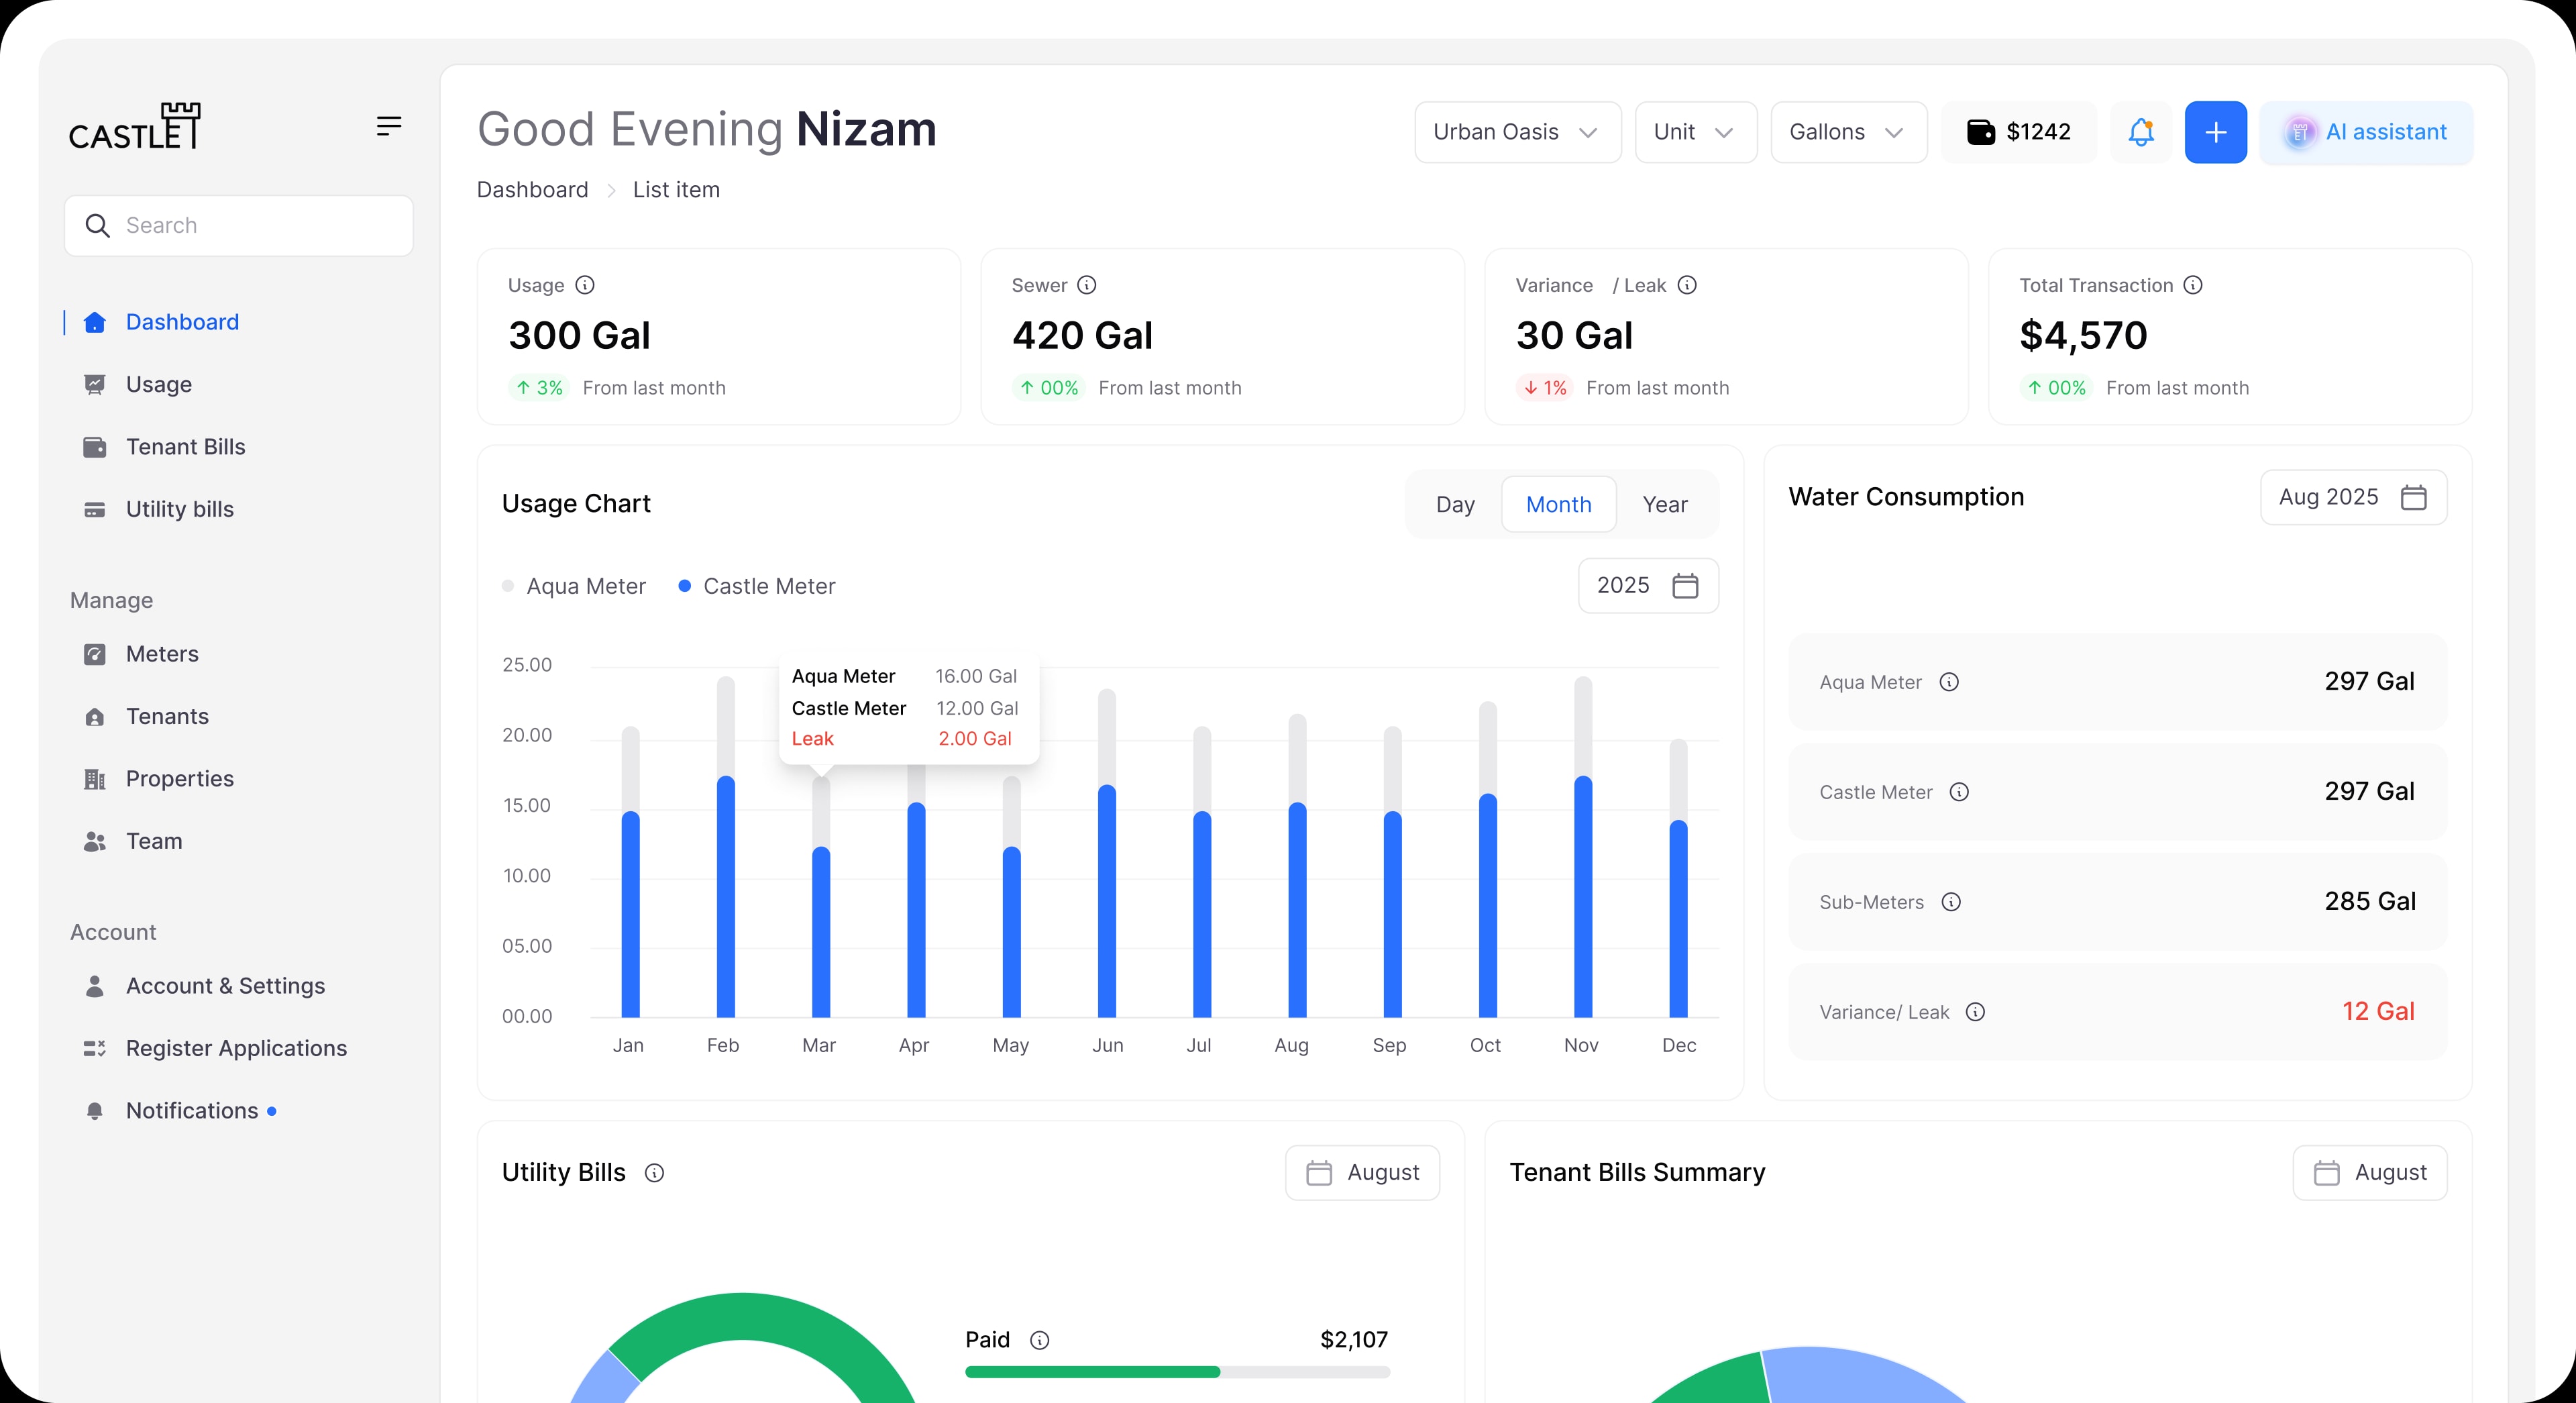
Task: Select the Year tab in Usage Chart
Action: [1665, 504]
